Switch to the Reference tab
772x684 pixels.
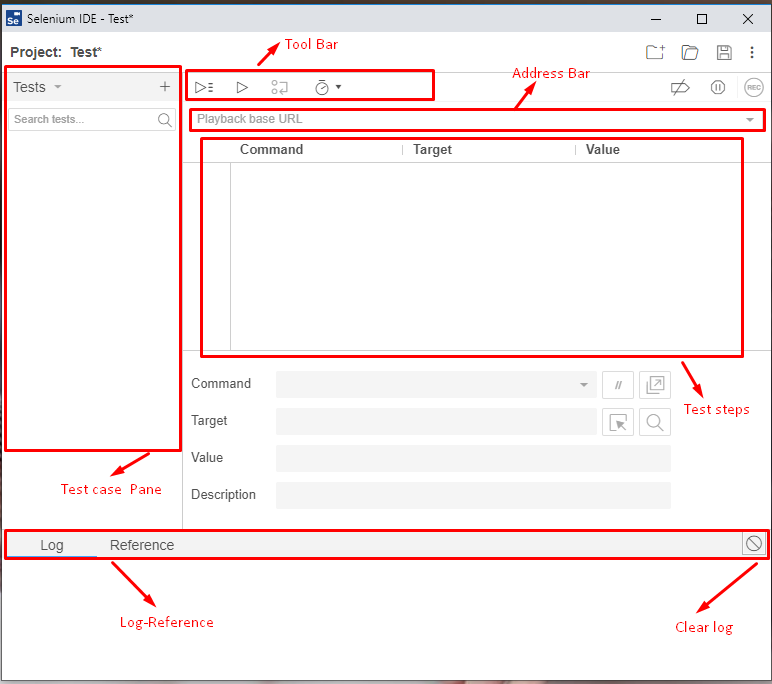[x=142, y=545]
